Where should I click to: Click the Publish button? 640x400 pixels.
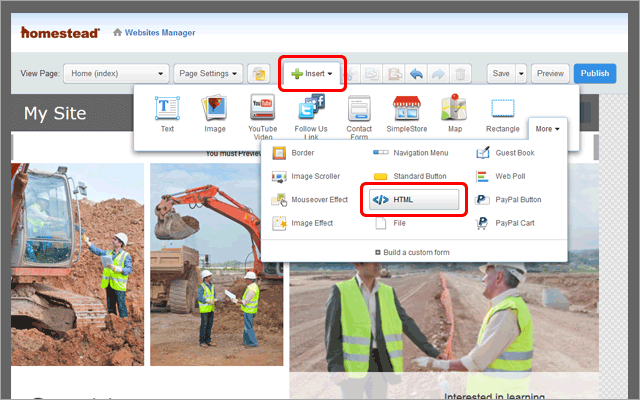click(x=595, y=74)
